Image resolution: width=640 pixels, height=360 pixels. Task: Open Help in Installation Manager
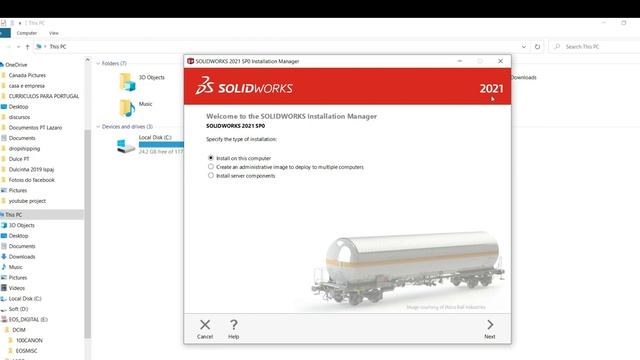pyautogui.click(x=233, y=329)
